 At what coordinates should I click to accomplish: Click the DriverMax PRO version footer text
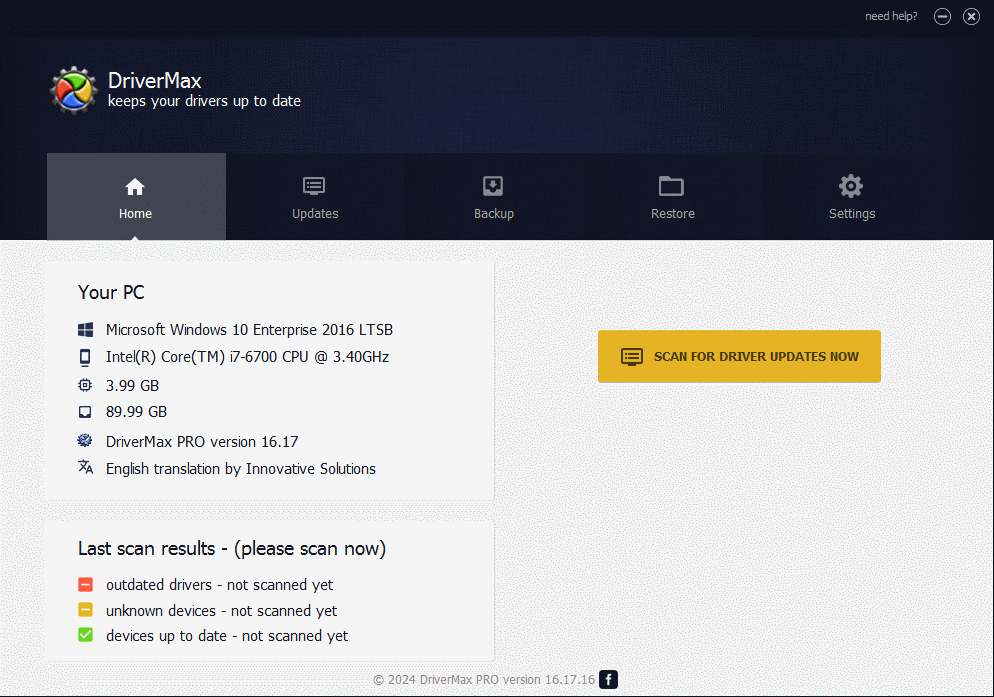coord(484,680)
